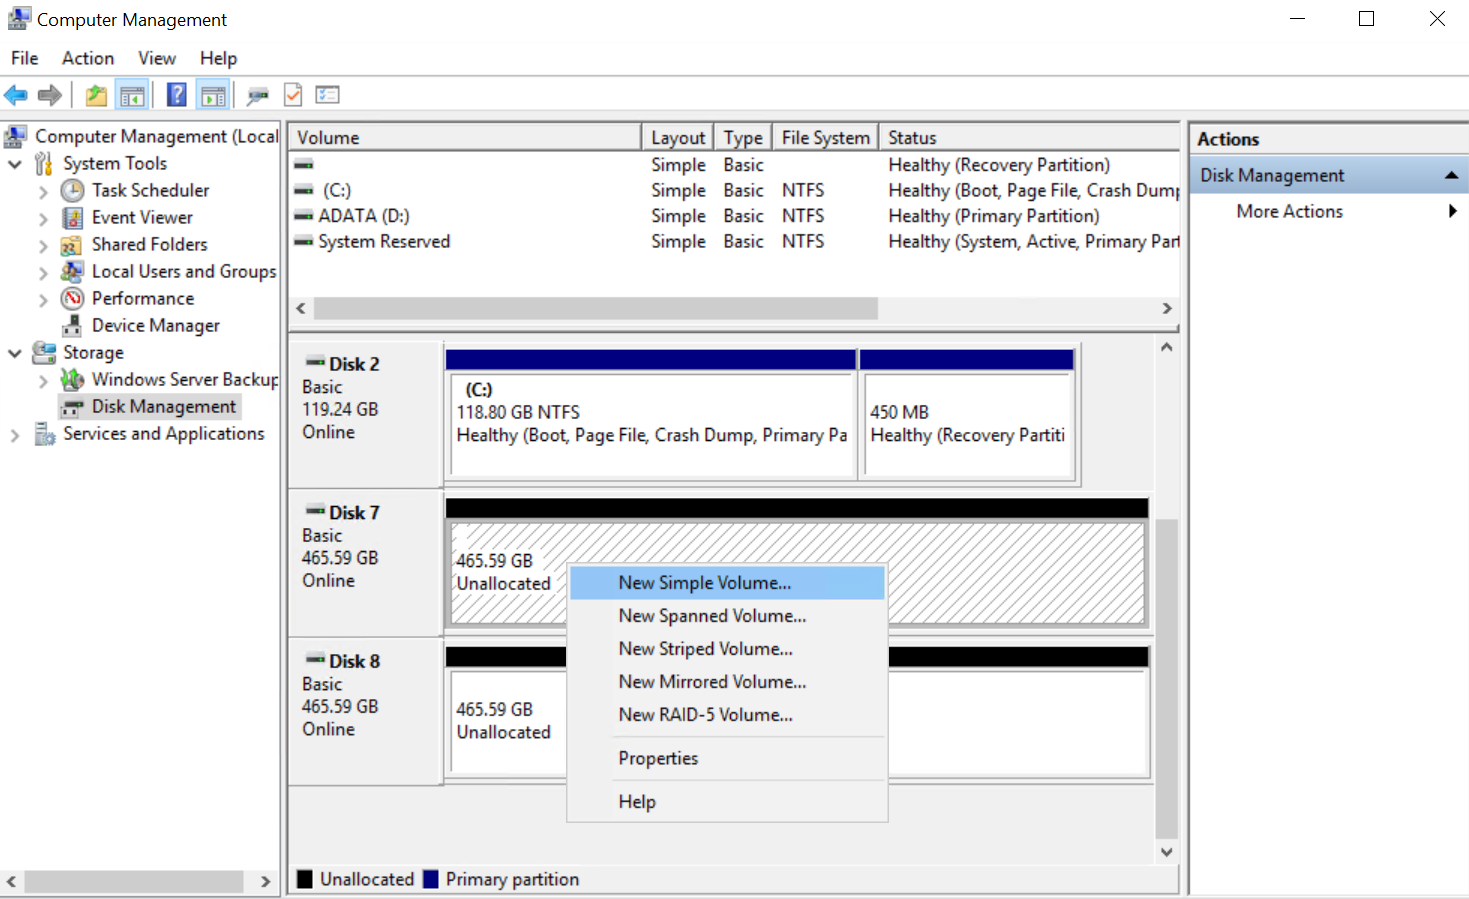1469x899 pixels.
Task: Open the Action menu
Action: 88,58
